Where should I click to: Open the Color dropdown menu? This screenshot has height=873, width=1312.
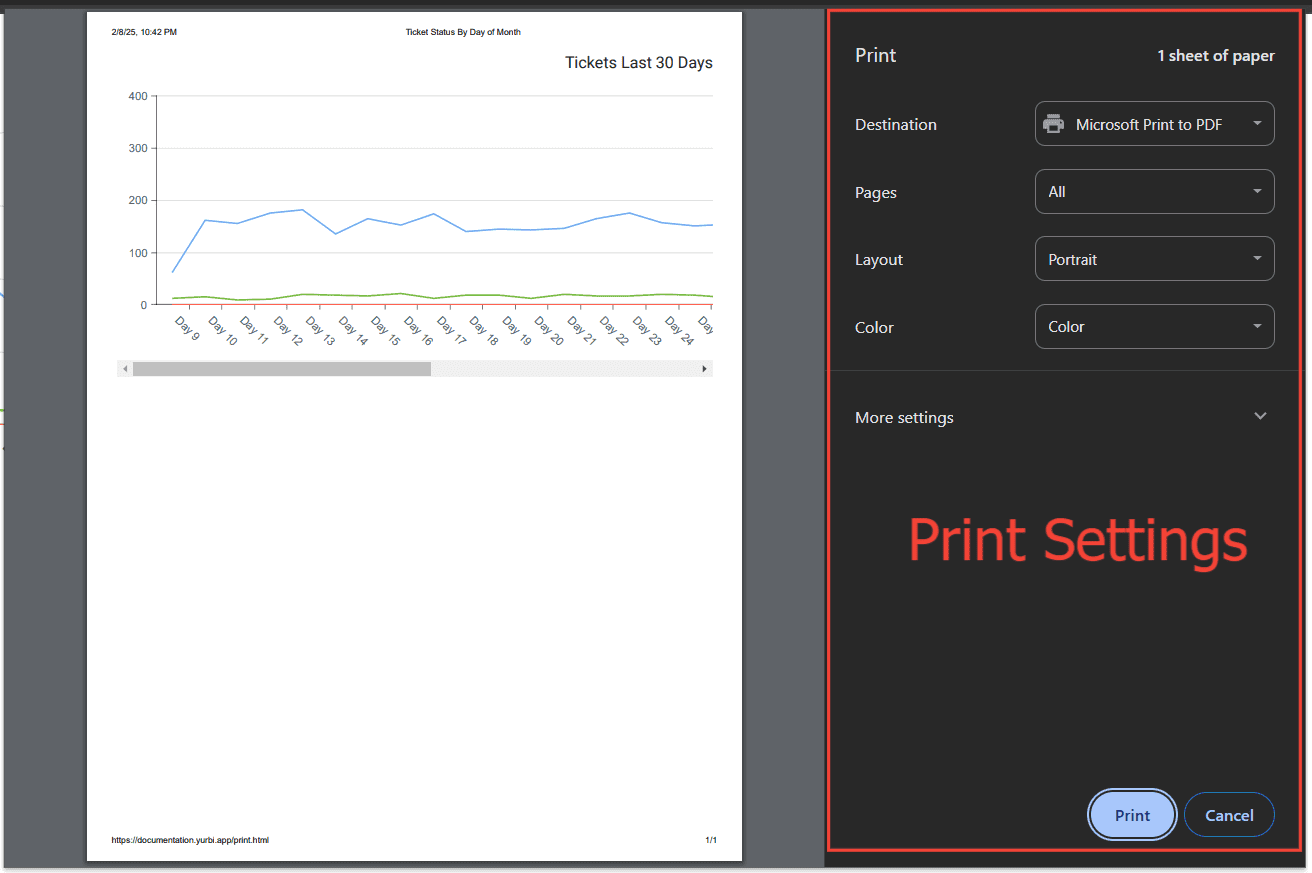[1154, 327]
